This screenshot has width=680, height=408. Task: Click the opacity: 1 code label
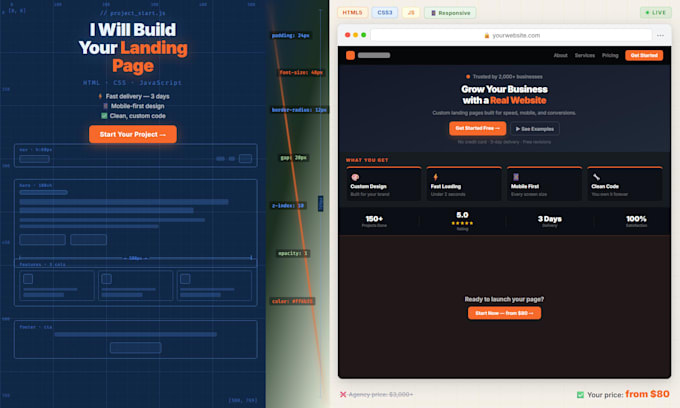[x=293, y=253]
